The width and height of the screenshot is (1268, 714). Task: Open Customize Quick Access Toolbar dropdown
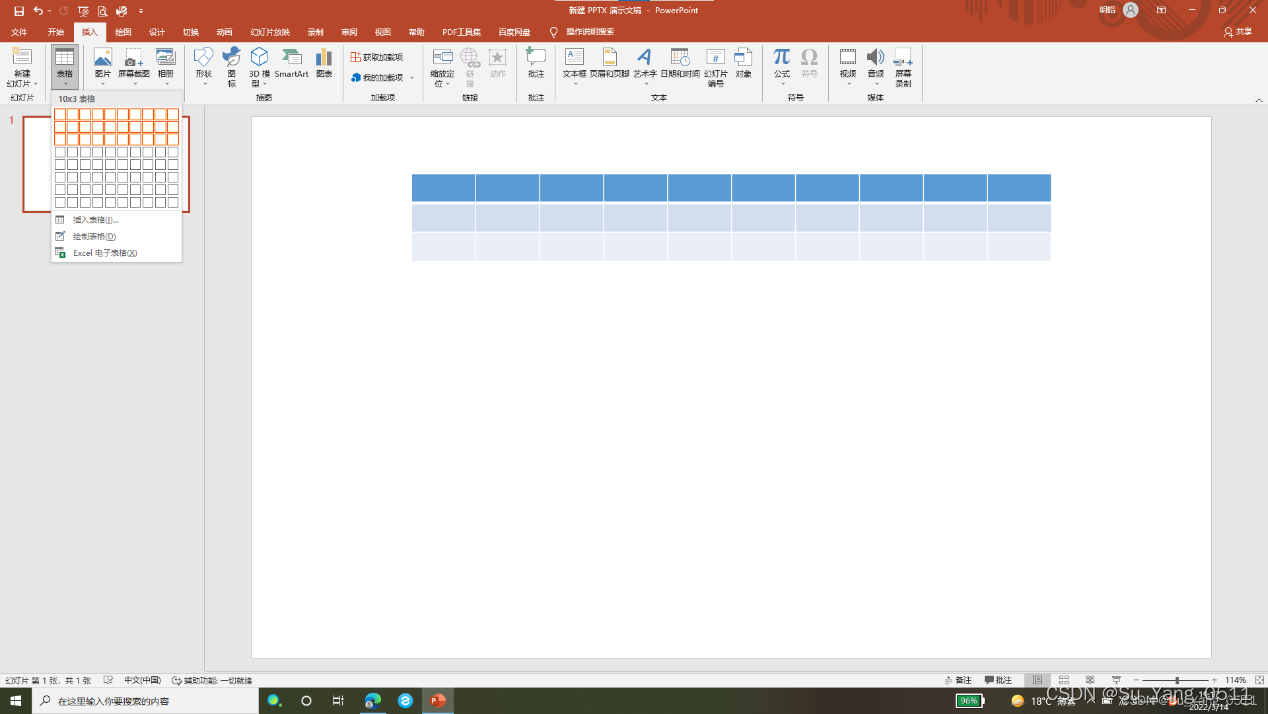[x=141, y=10]
